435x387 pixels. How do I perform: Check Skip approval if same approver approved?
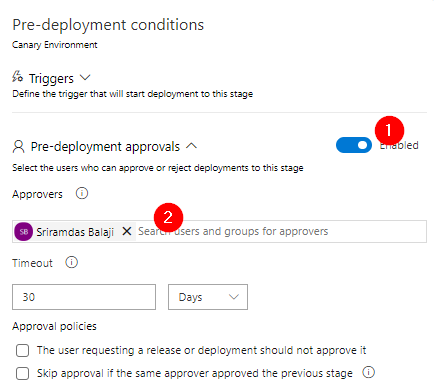(x=22, y=373)
